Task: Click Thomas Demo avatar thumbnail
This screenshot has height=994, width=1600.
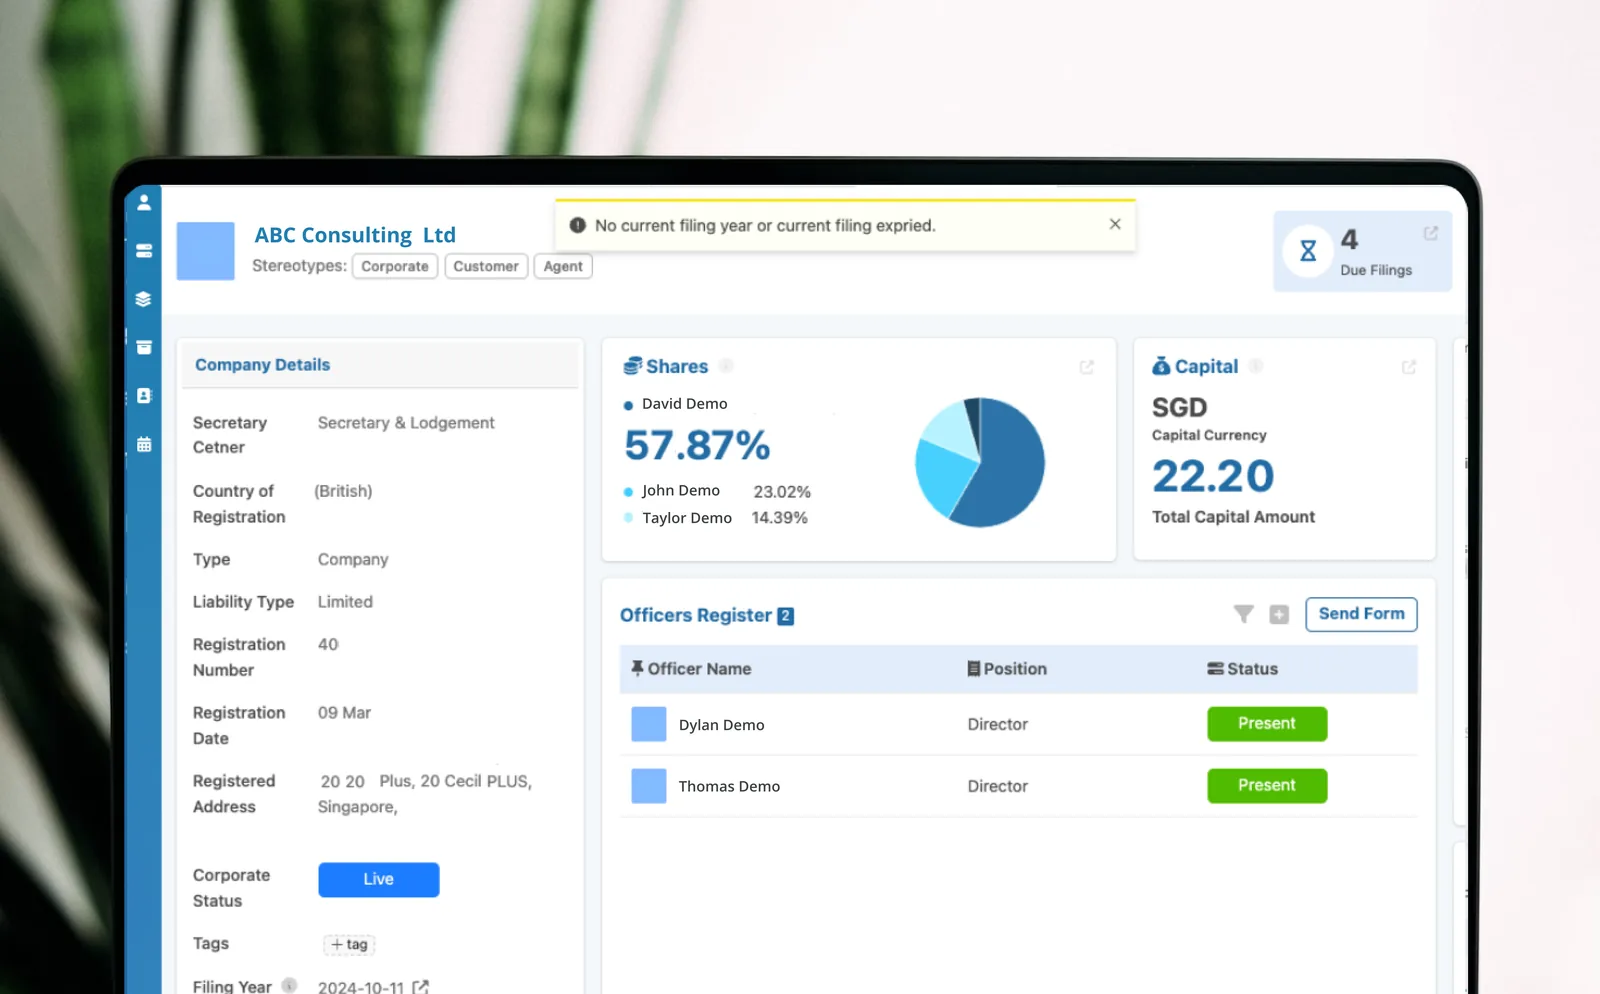Action: (649, 786)
